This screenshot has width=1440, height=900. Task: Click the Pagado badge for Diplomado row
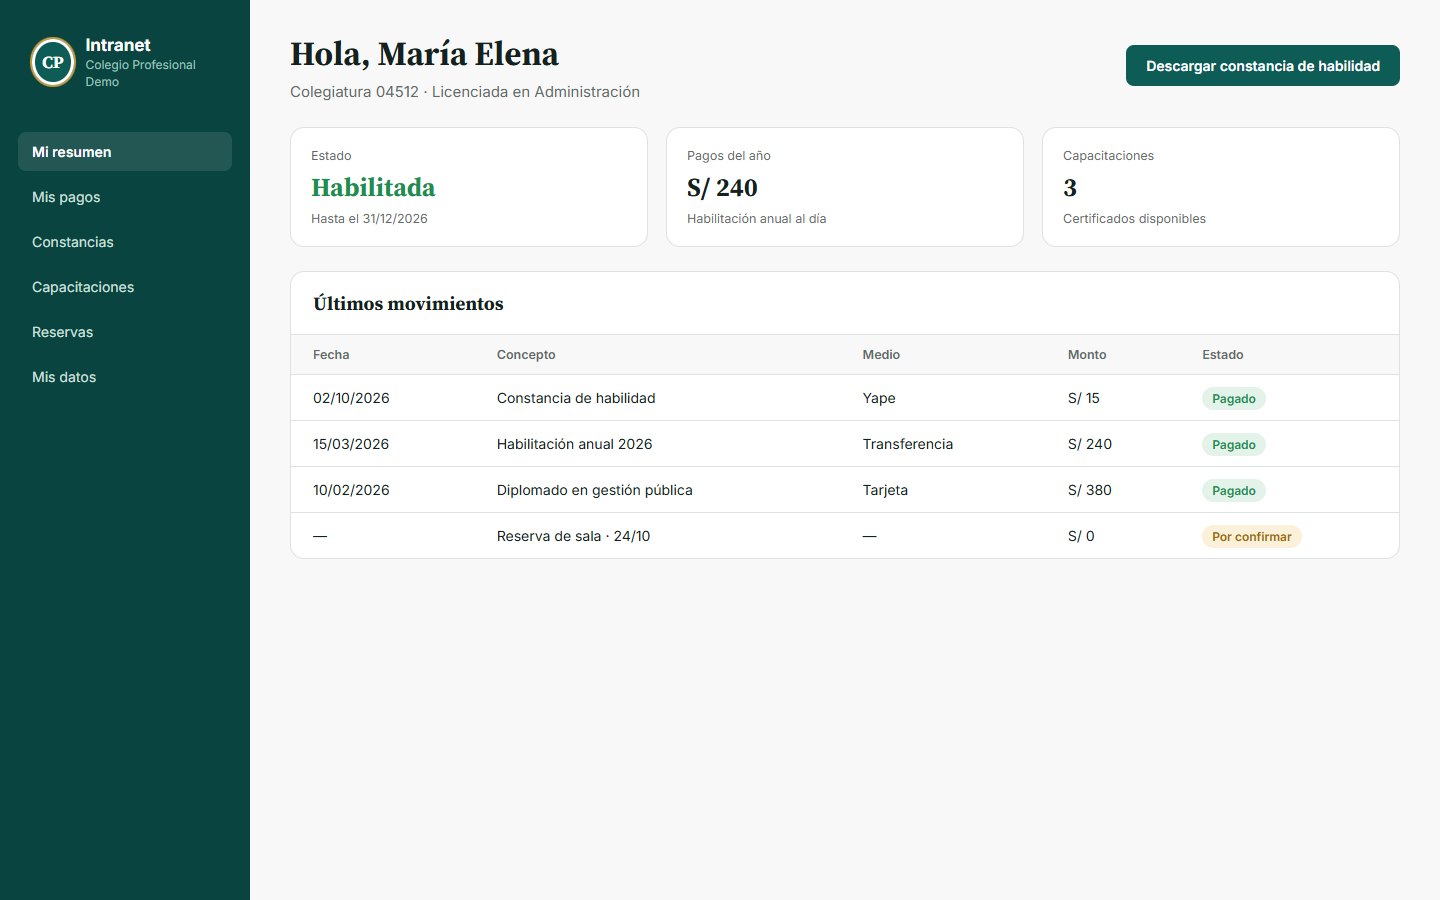1234,491
